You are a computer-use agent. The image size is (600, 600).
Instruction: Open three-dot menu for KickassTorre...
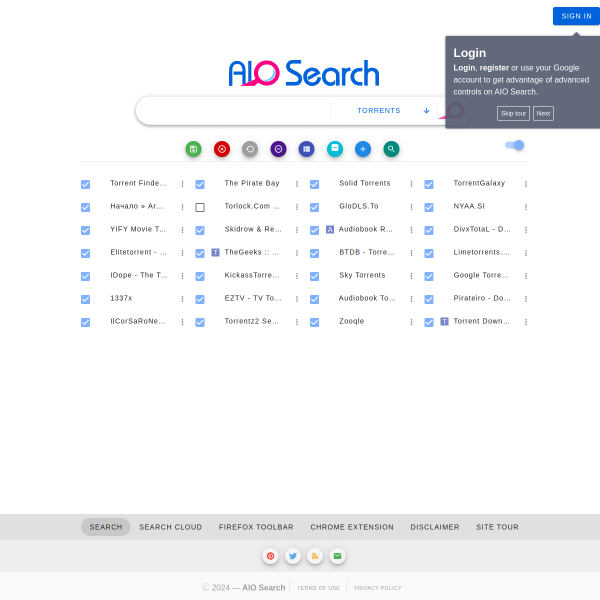[x=297, y=276]
